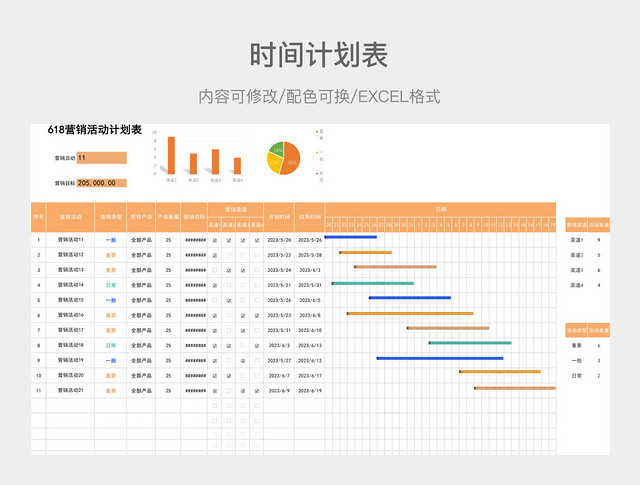Image resolution: width=640 pixels, height=485 pixels.
Task: Select the orange Gantt bar for 营销活动12
Action: (366, 252)
